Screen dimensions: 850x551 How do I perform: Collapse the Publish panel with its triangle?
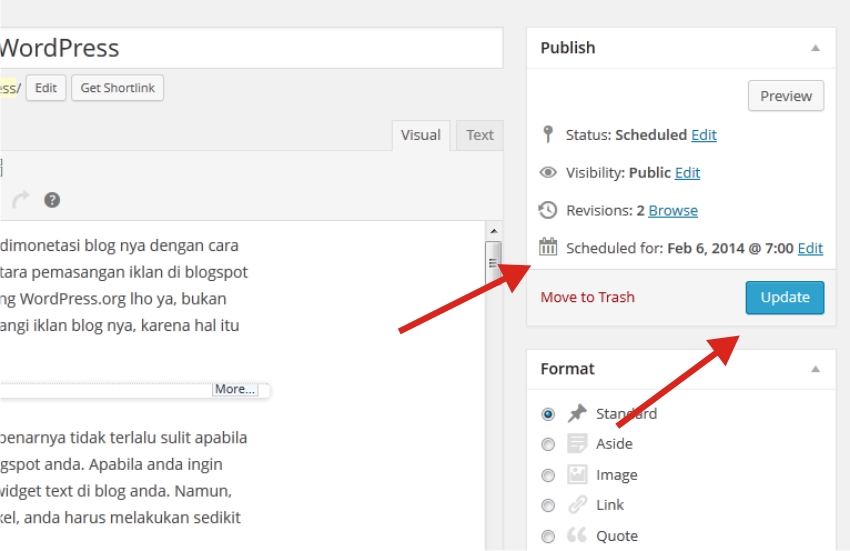click(x=815, y=48)
